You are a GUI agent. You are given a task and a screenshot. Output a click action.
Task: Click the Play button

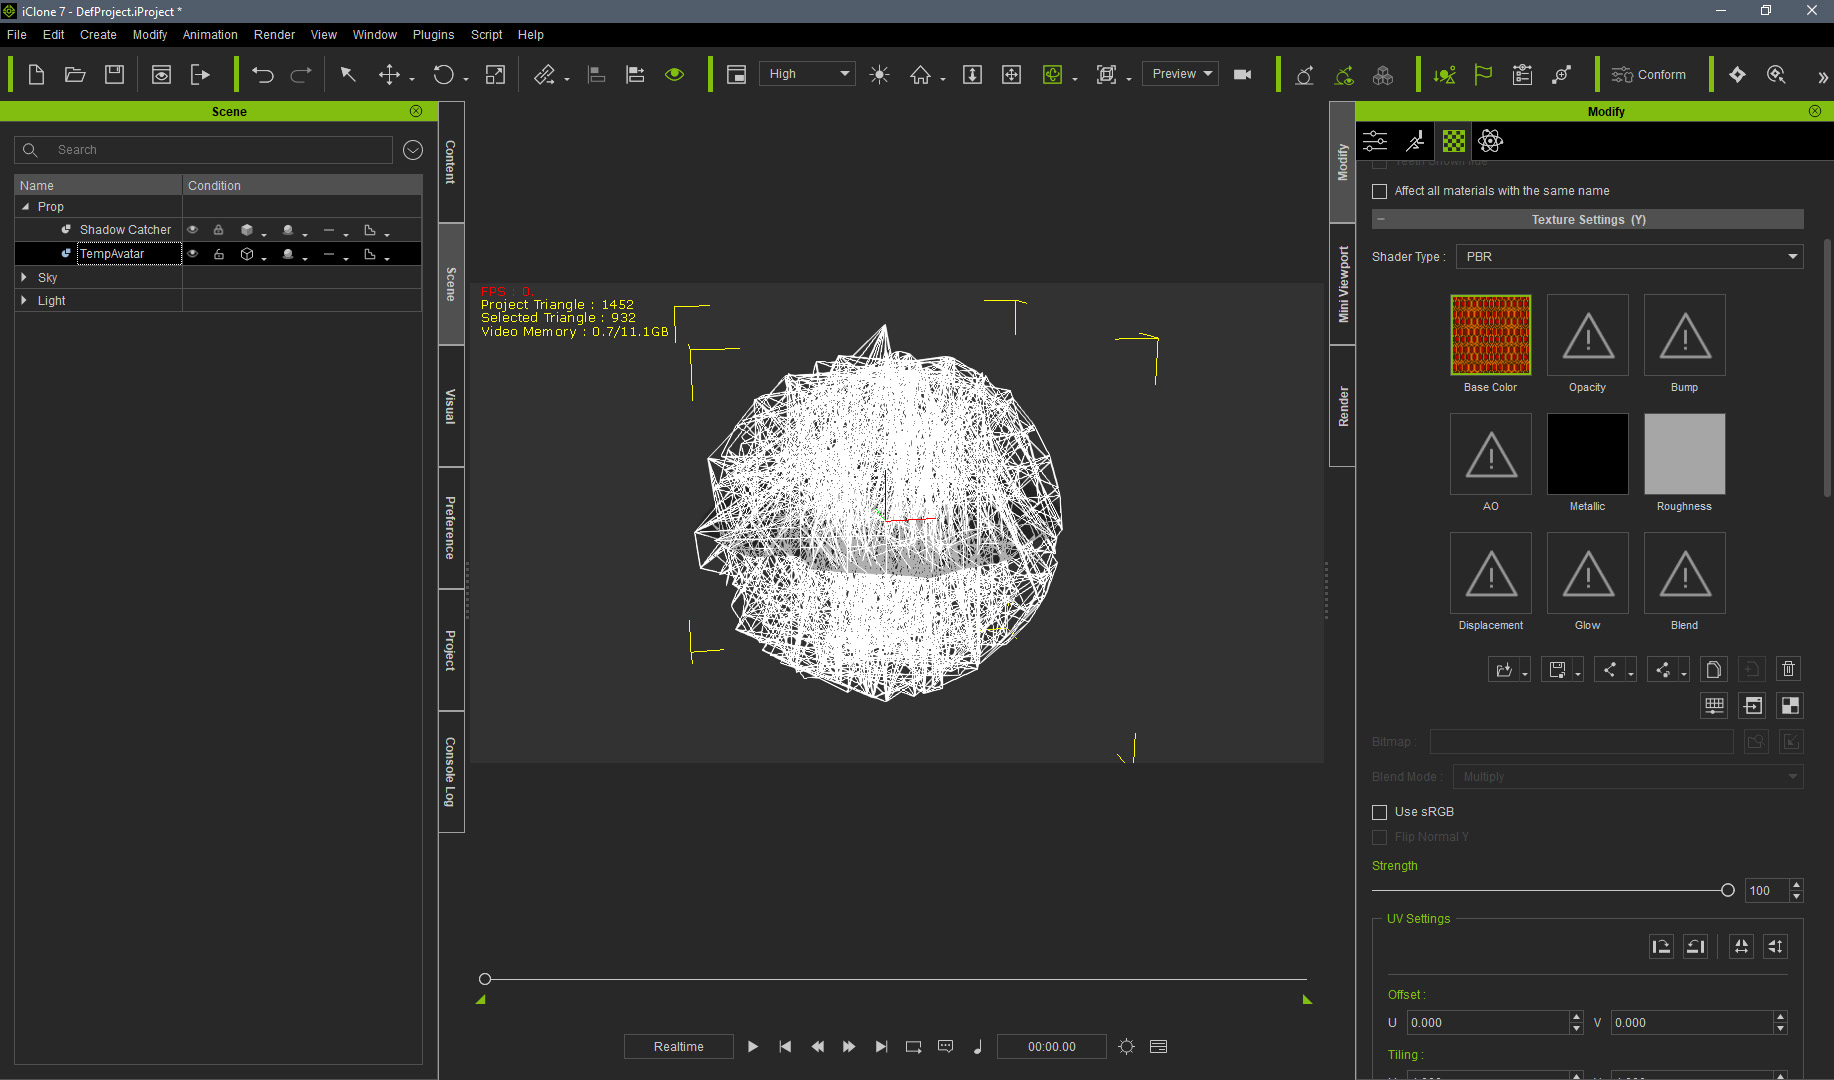(753, 1047)
